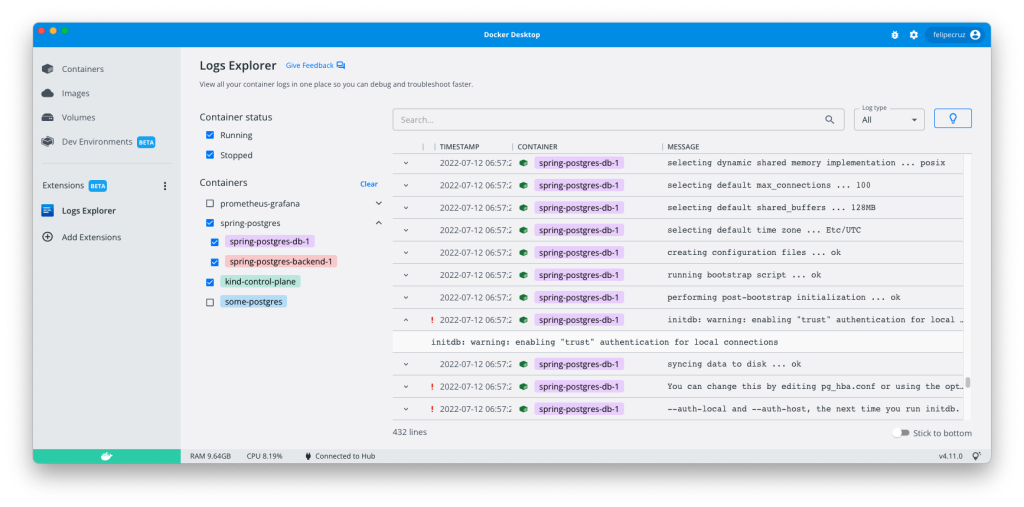This screenshot has width=1024, height=507.
Task: Expand the post-bootstrap initialization row
Action: (406, 297)
